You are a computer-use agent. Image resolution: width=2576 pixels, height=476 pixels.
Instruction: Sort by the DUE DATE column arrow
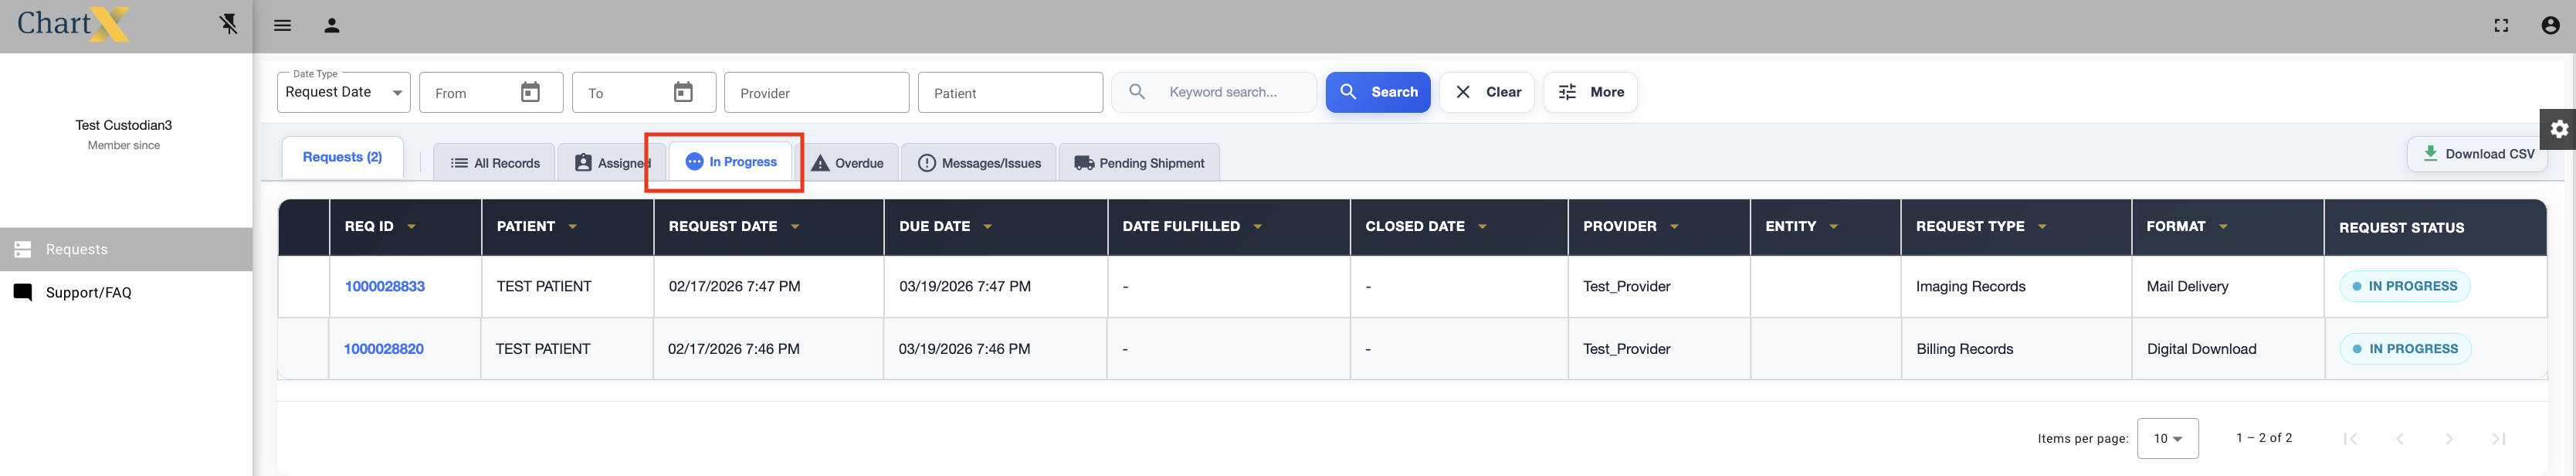click(x=987, y=227)
